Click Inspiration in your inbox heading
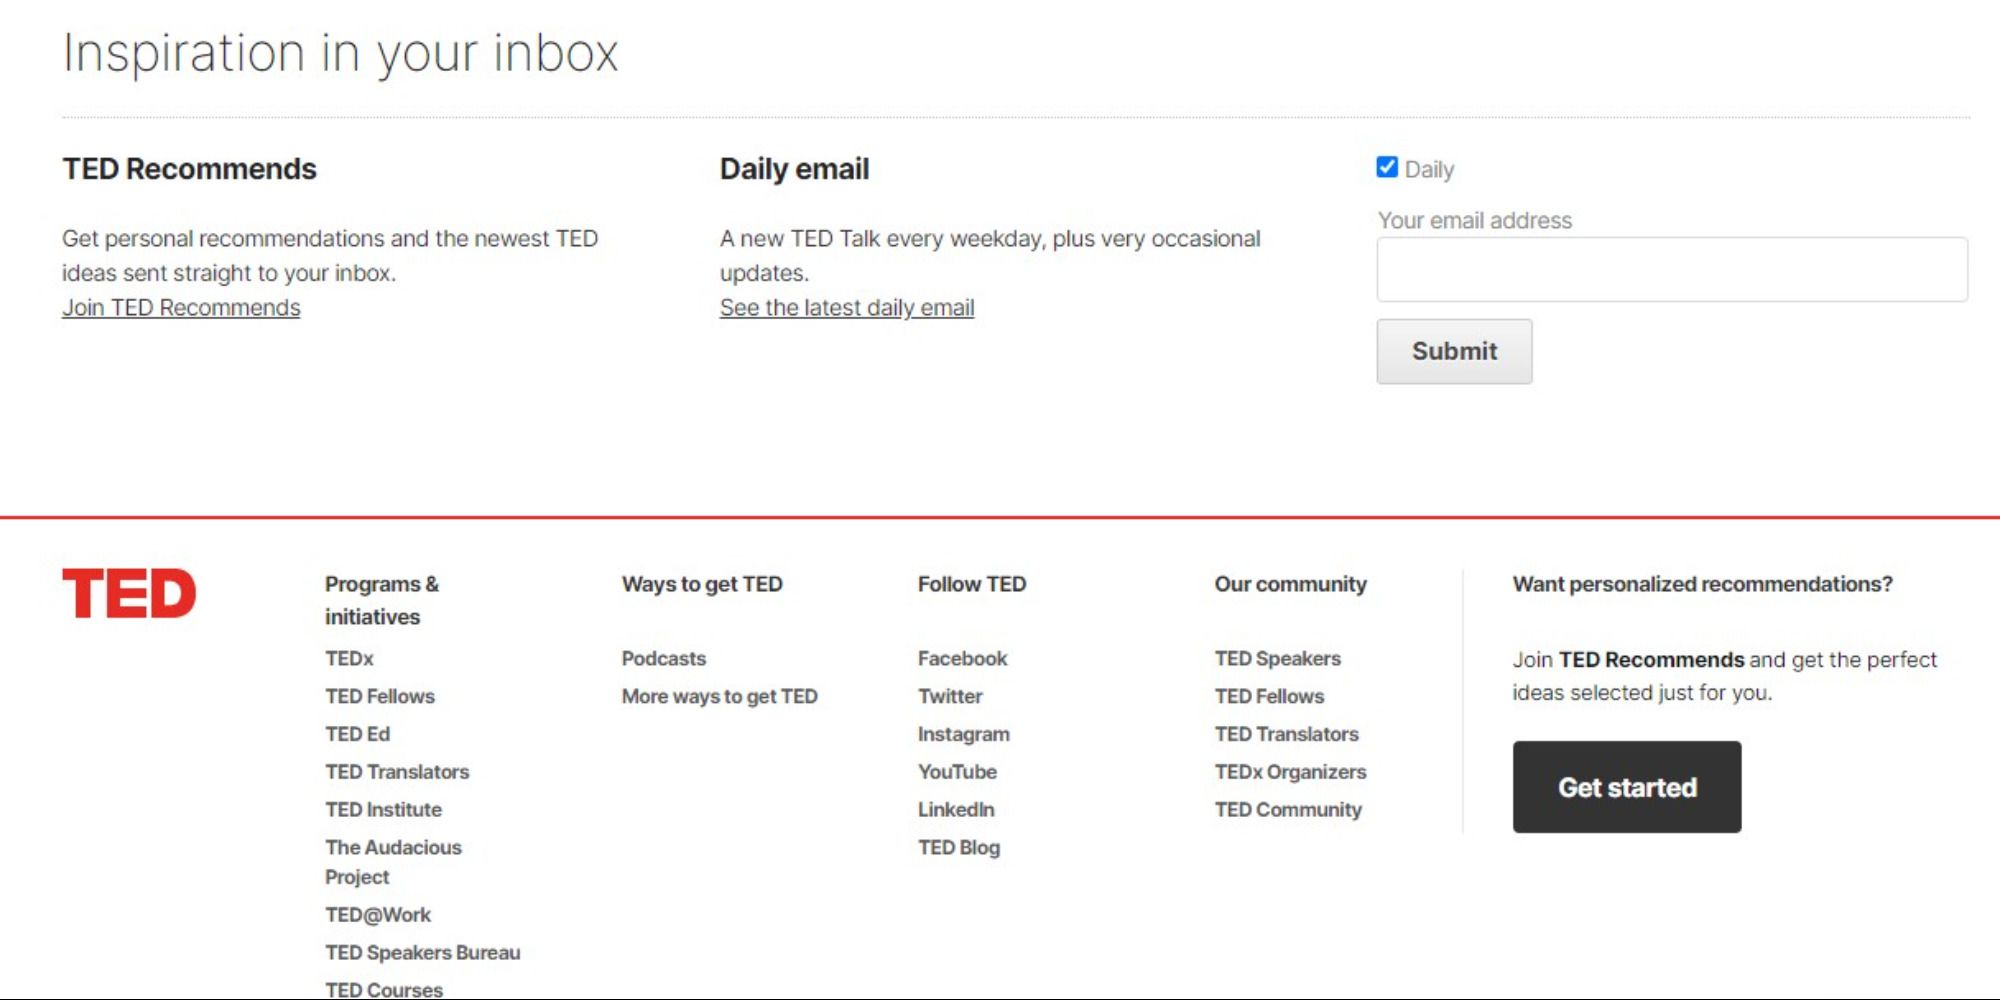Image resolution: width=2000 pixels, height=1000 pixels. pos(340,53)
